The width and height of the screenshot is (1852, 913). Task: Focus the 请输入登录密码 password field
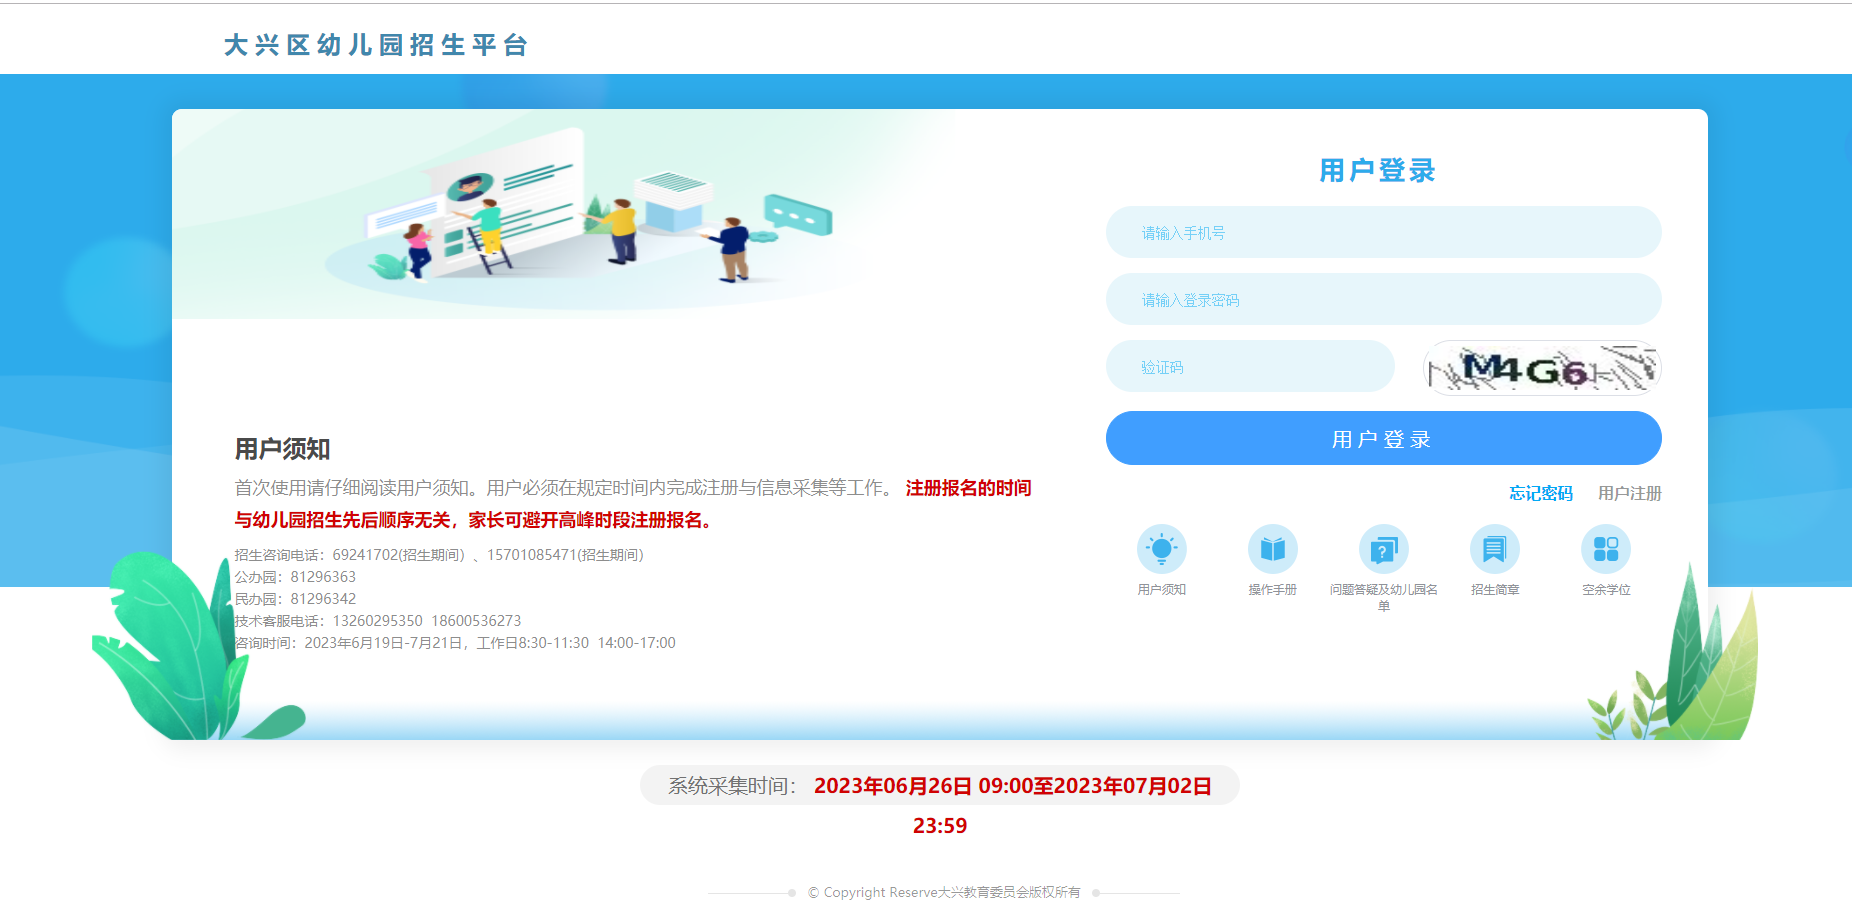pos(1383,300)
